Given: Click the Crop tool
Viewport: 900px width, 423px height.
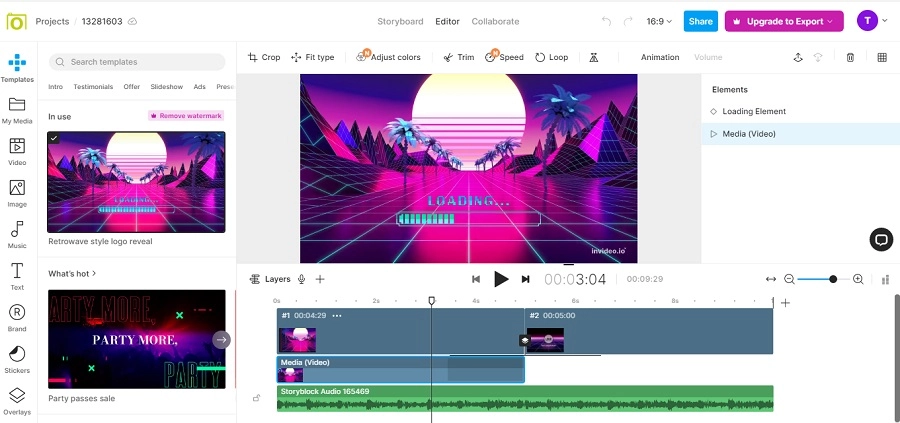Looking at the screenshot, I should click(264, 57).
